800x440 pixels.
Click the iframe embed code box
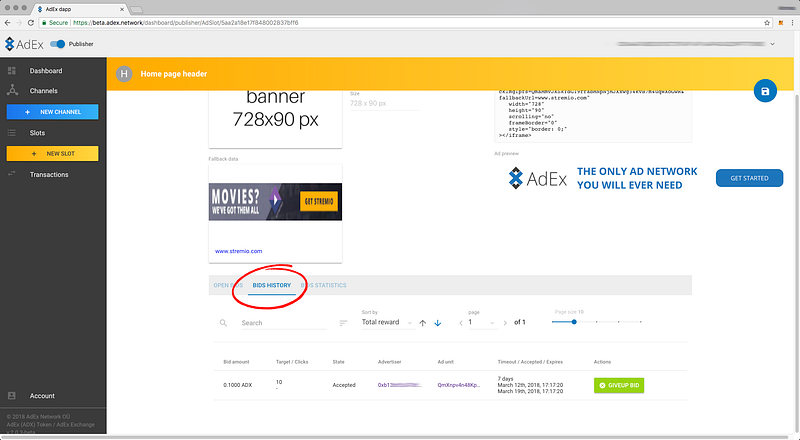tap(593, 116)
